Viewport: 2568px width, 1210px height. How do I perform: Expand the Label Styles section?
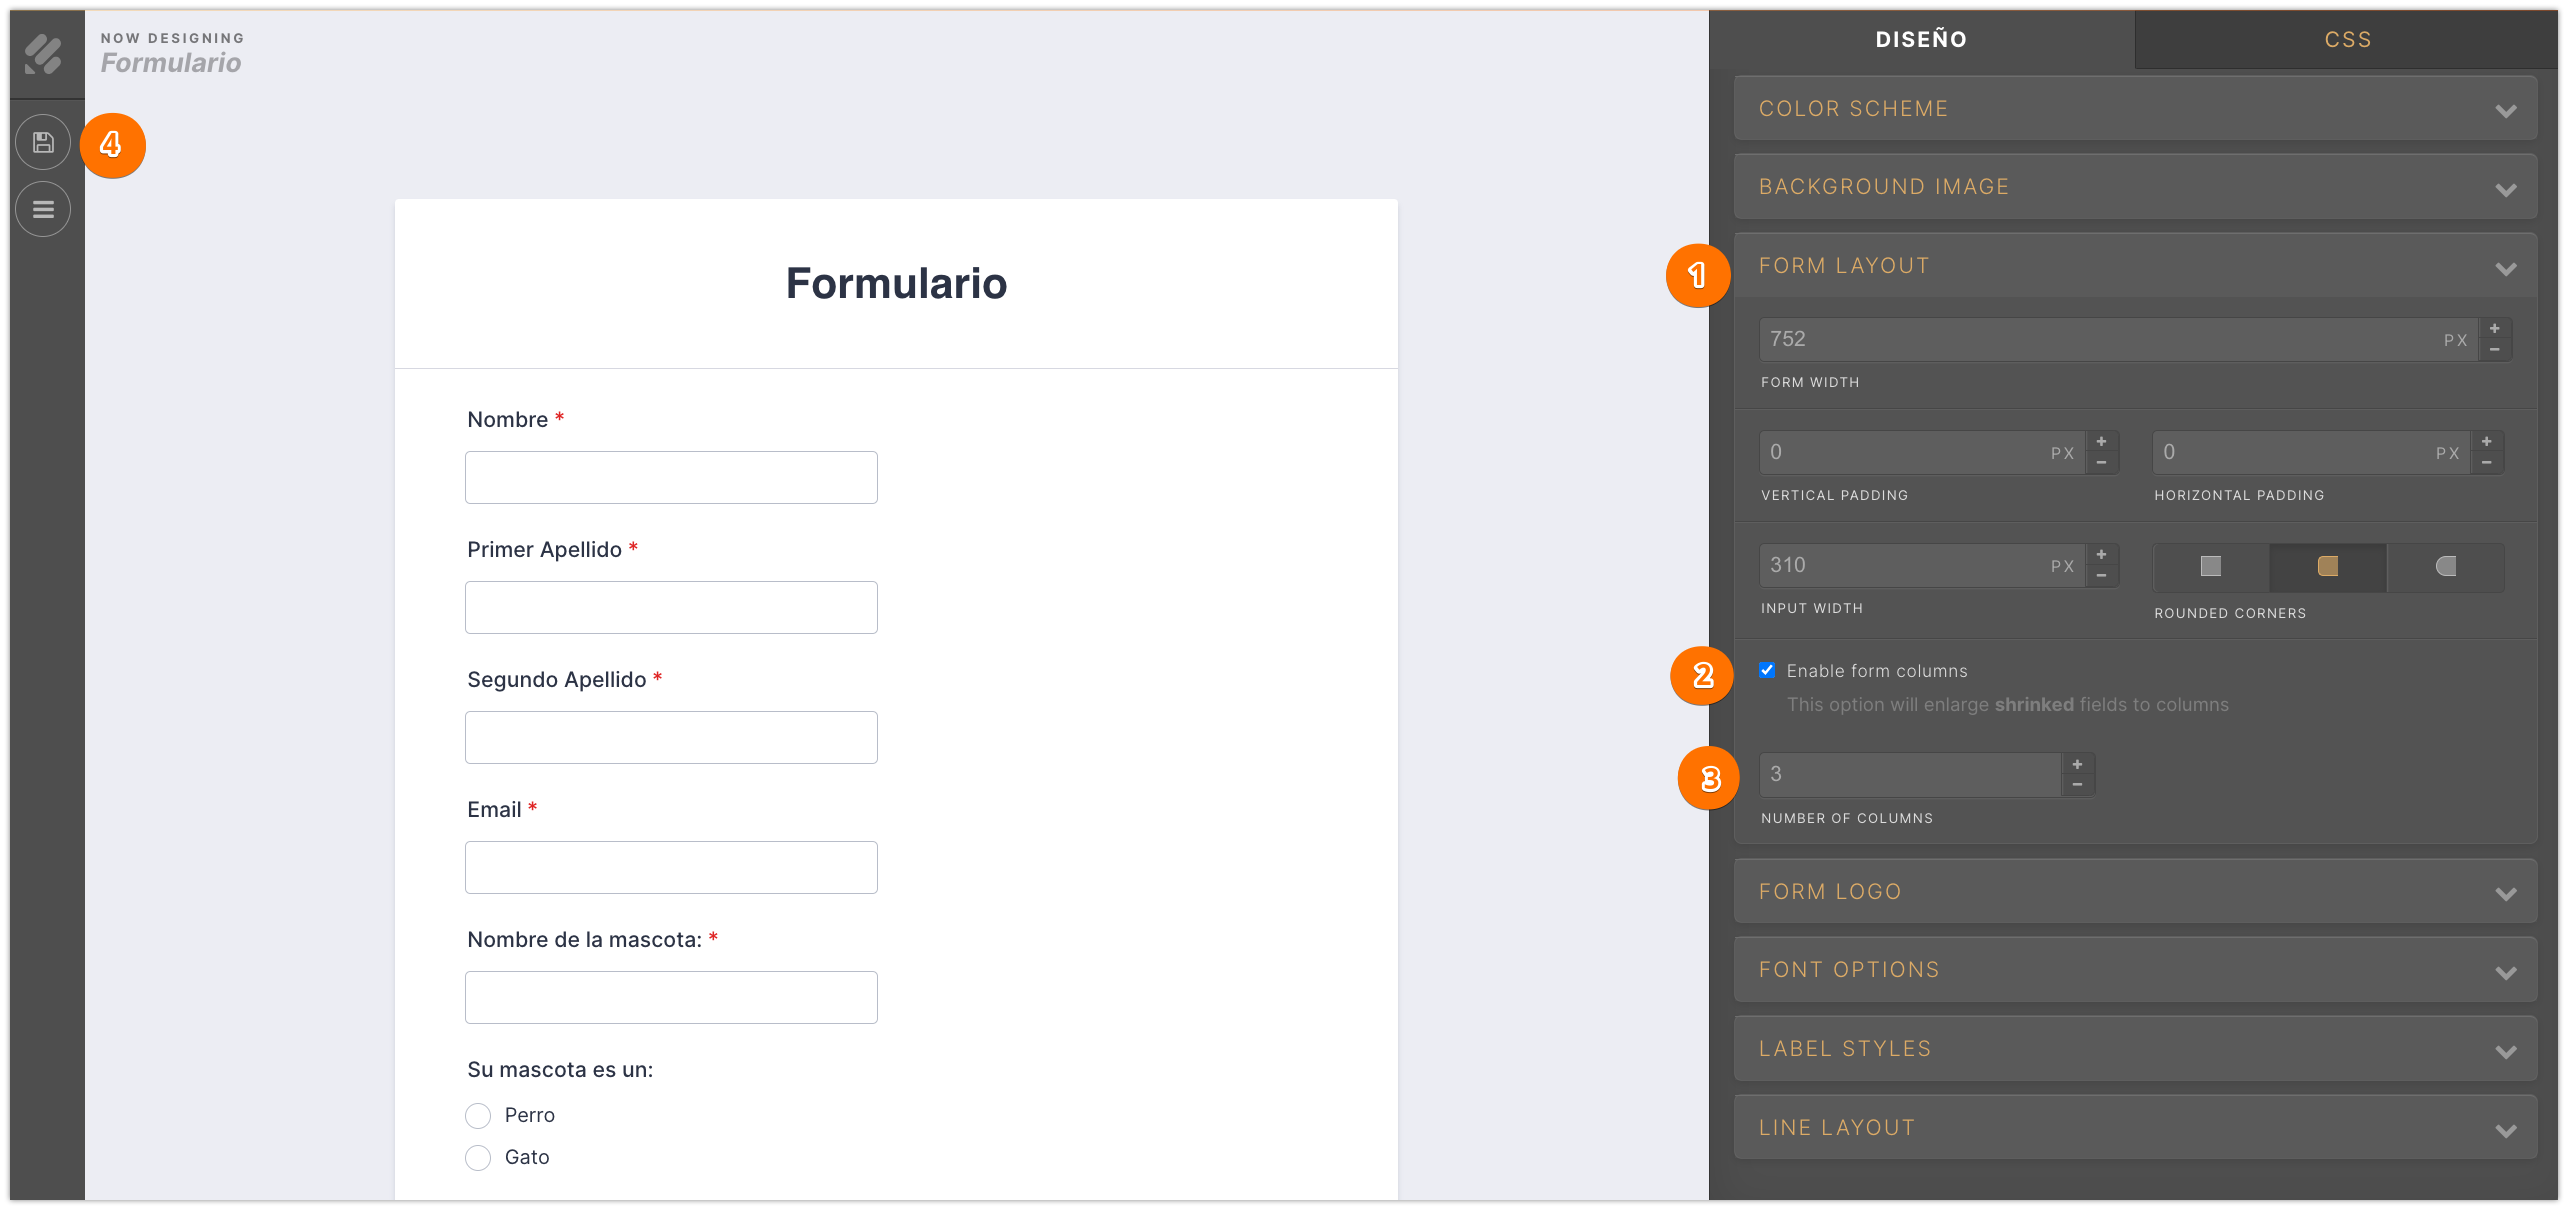point(2135,1049)
